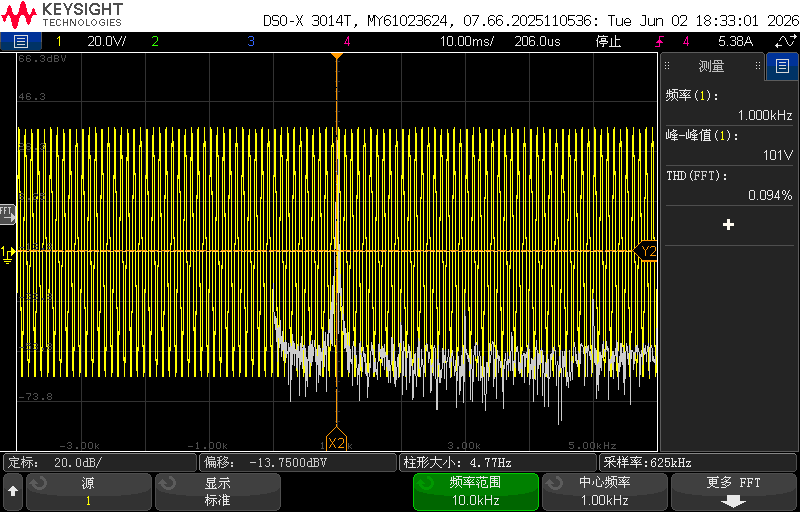800x512 pixels.
Task: Open the 显示 标准 display softkey
Action: (218, 492)
